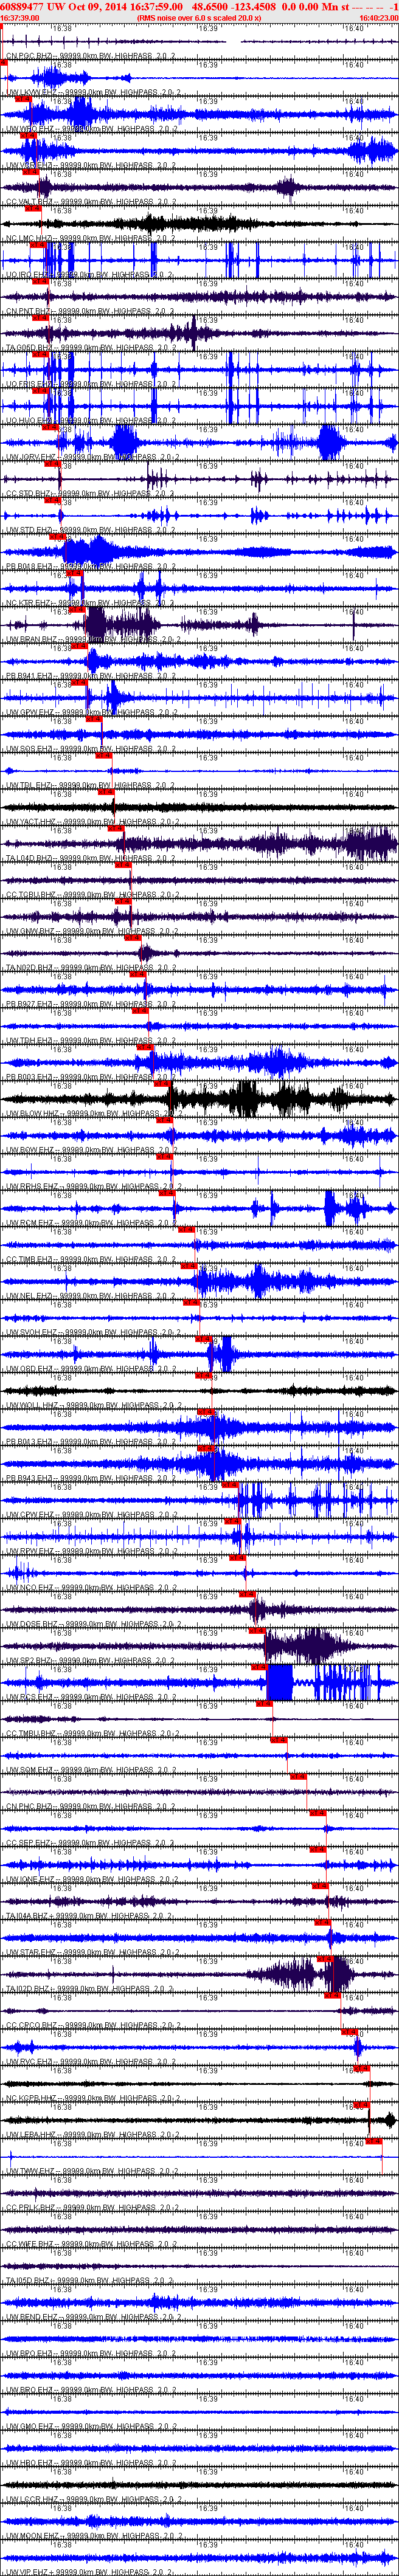Viewport: 399px width, 2576px height.
Task: Select the CC VALT BHZ station label
Action: pyautogui.click(x=91, y=202)
